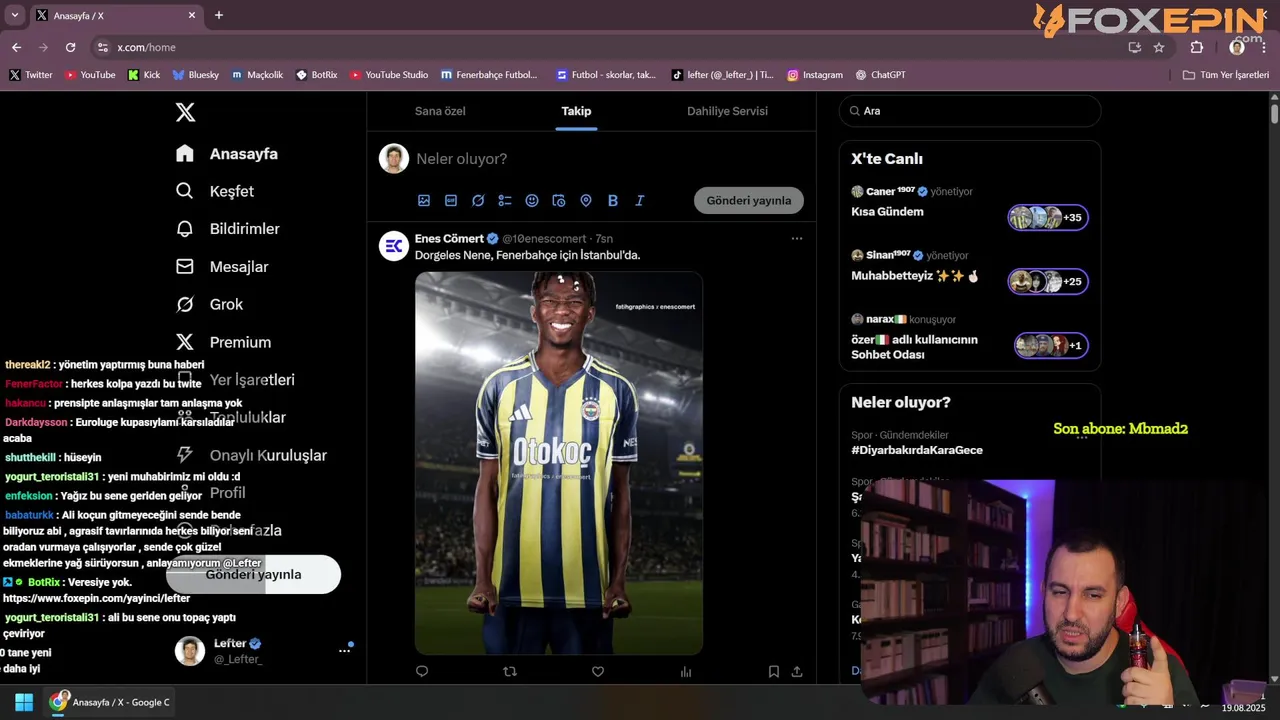This screenshot has height=720, width=1280.
Task: Open the Chrome menu three dots
Action: coord(1264,47)
